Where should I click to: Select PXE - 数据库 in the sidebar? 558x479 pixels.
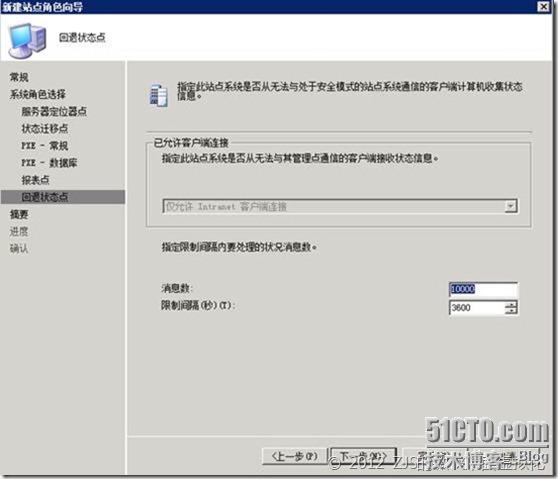[x=49, y=163]
